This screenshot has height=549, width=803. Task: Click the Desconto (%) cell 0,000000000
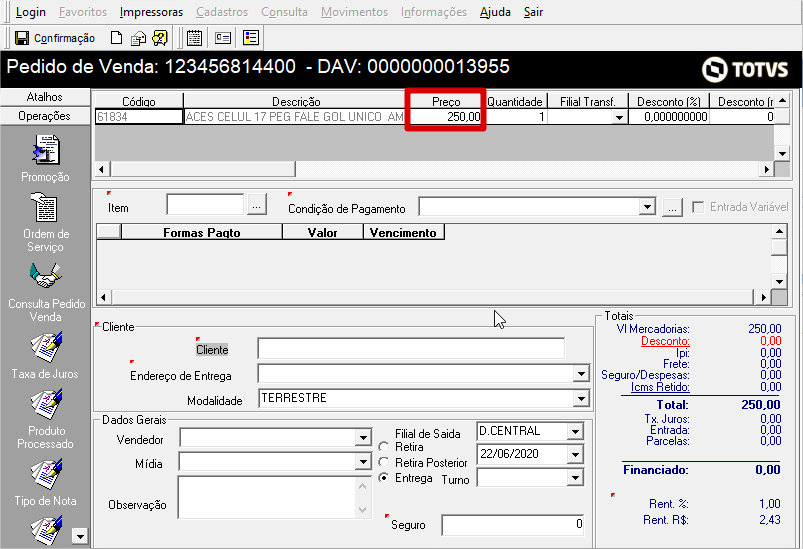[669, 117]
